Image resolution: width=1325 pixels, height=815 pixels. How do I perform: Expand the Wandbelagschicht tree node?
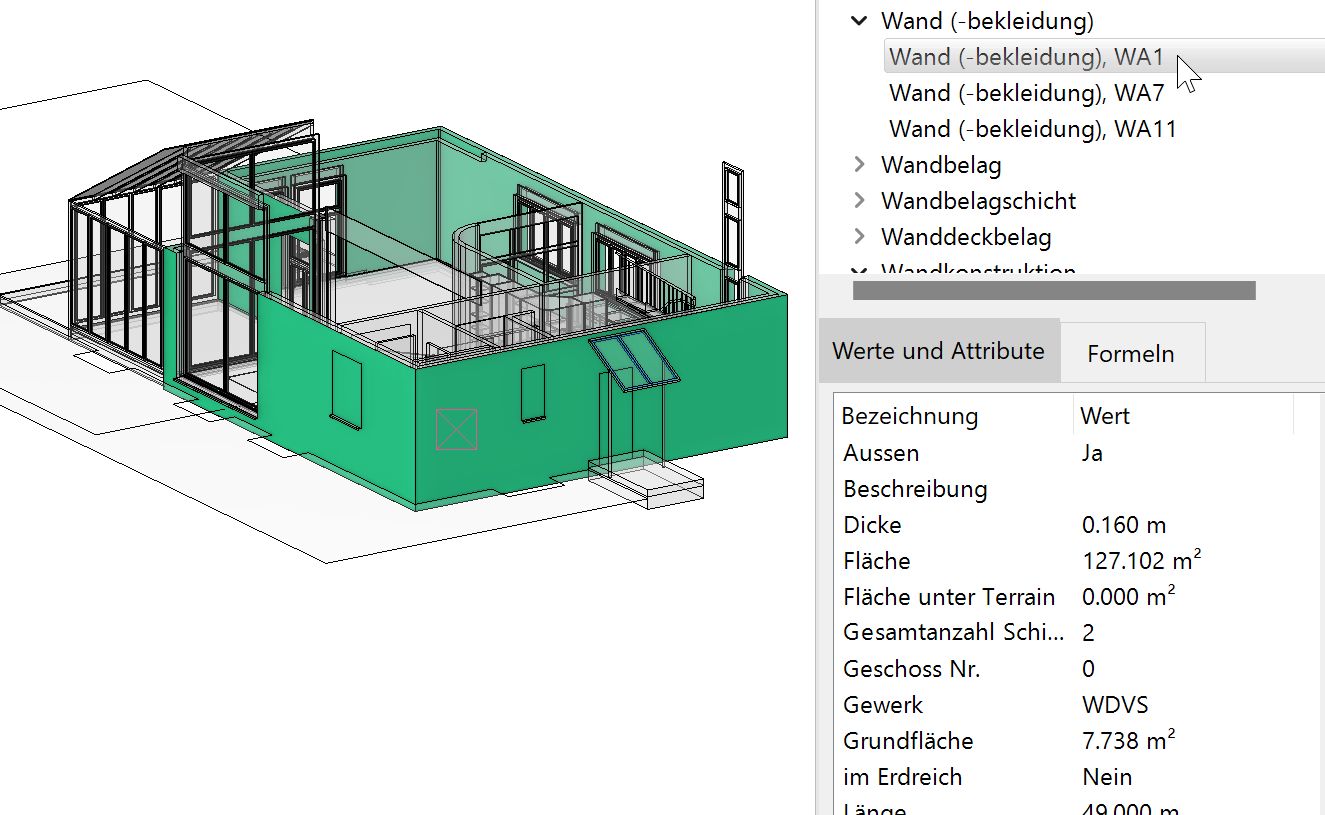[859, 200]
